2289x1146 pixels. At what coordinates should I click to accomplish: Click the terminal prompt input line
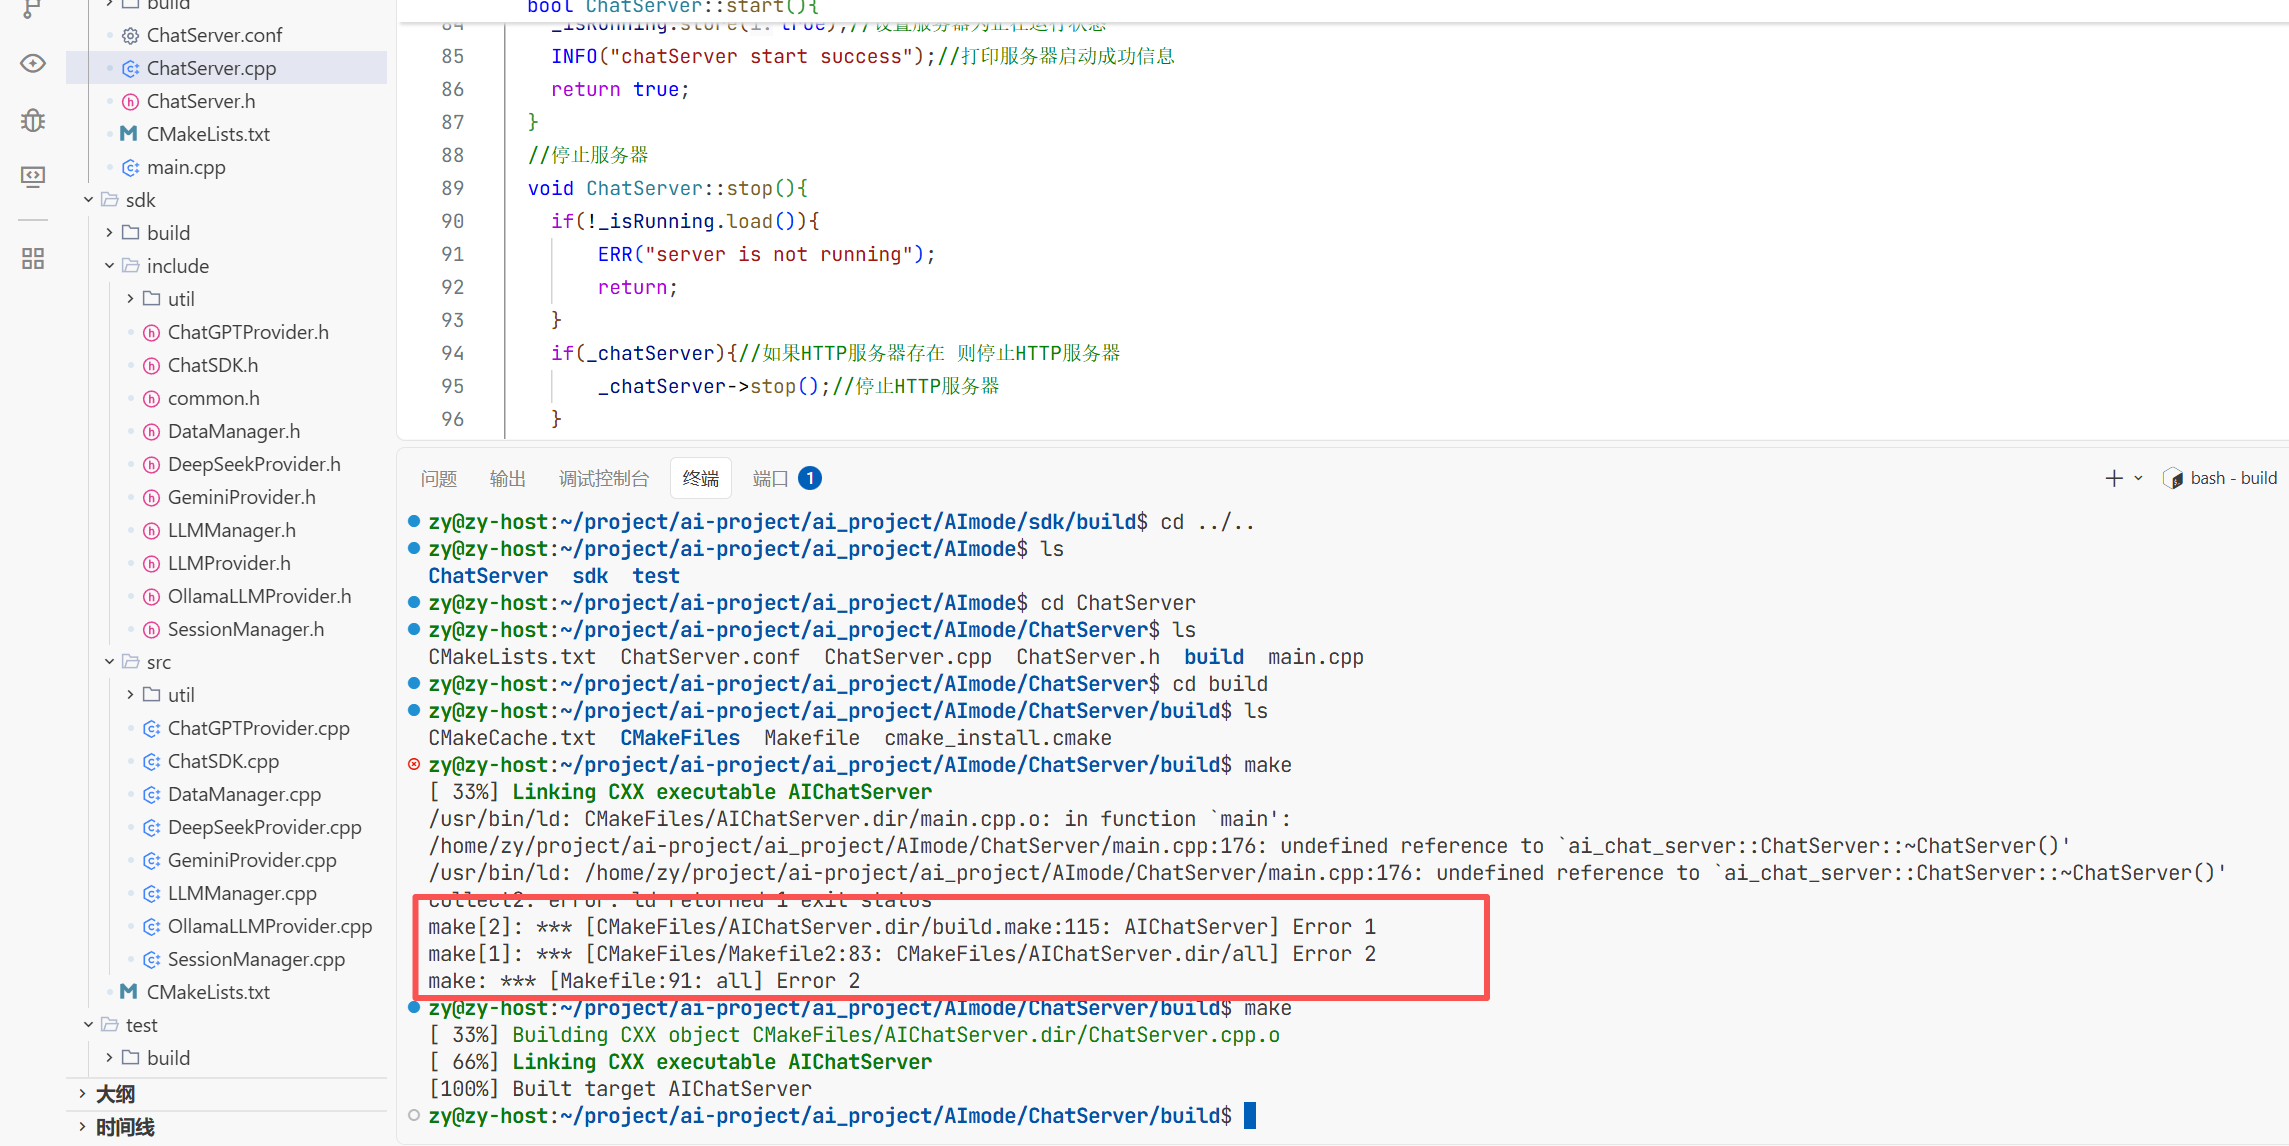pos(1250,1115)
